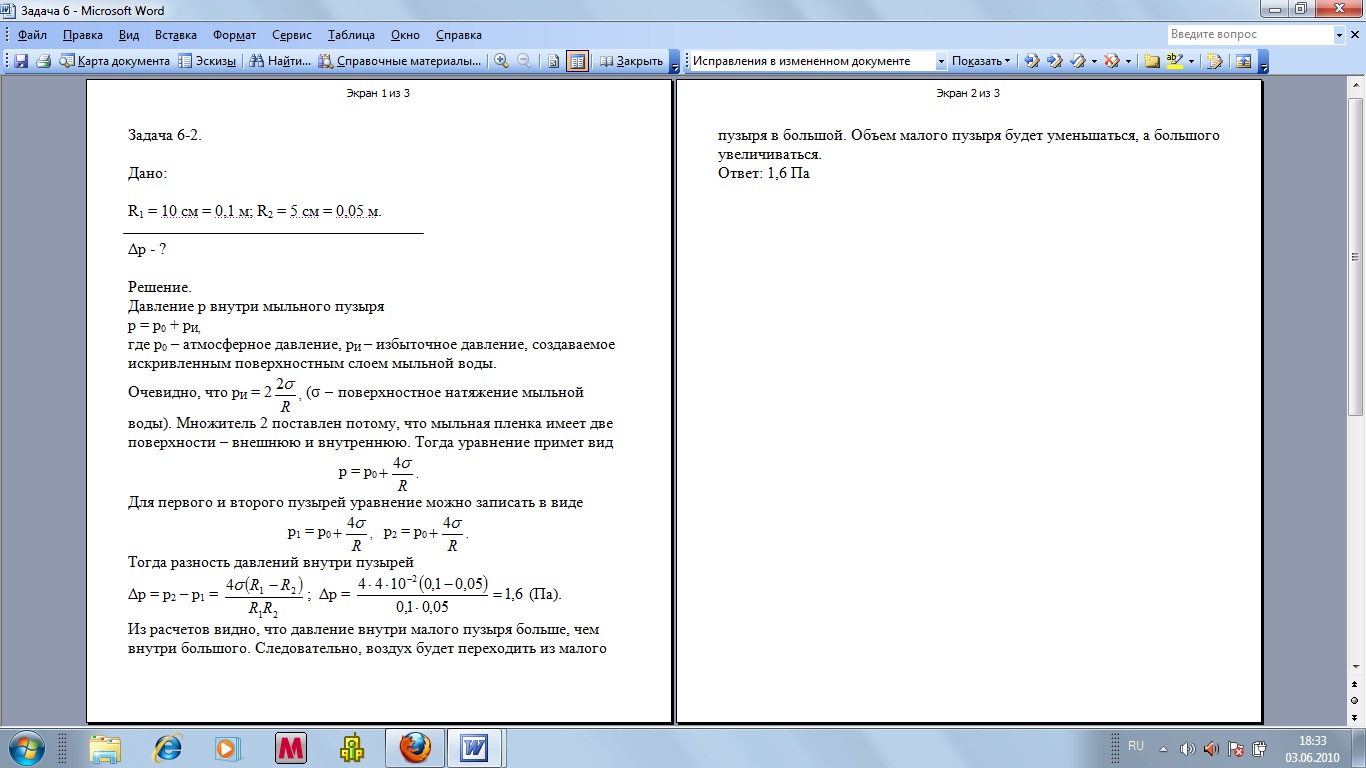Open the help question dropdown arrow
Image resolution: width=1366 pixels, height=768 pixels.
[1340, 34]
